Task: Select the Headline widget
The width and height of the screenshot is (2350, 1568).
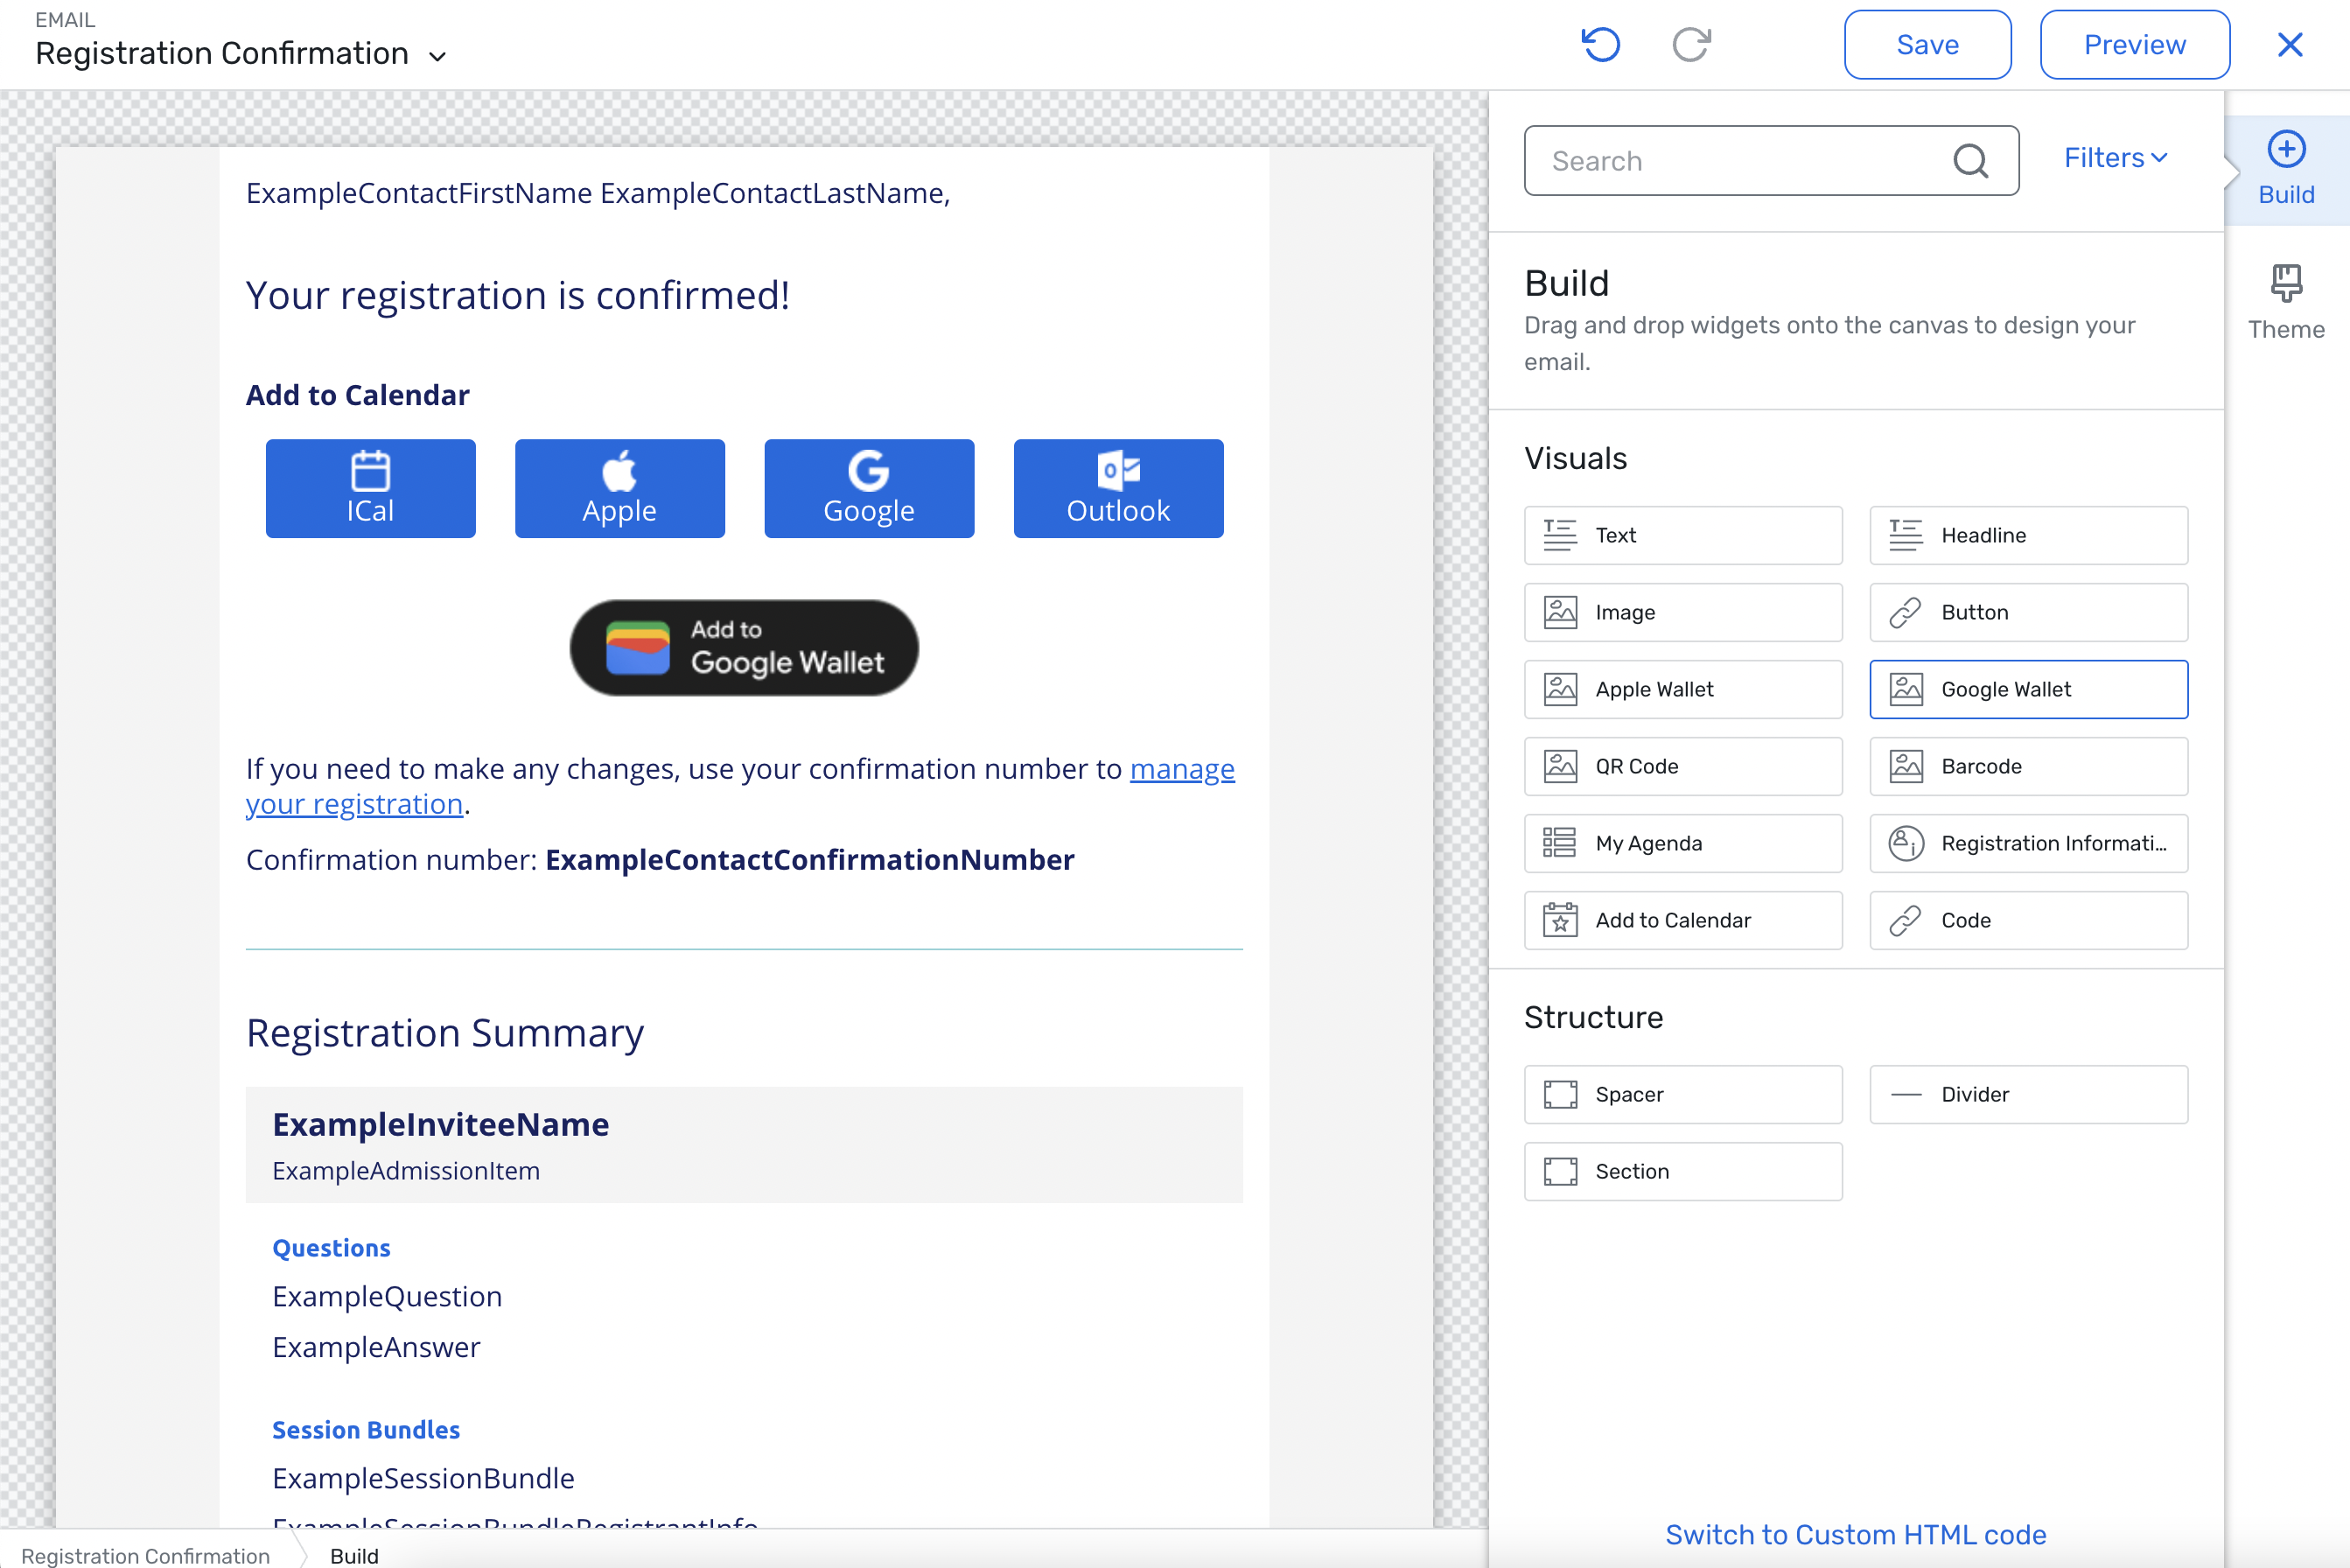Action: click(x=2029, y=535)
